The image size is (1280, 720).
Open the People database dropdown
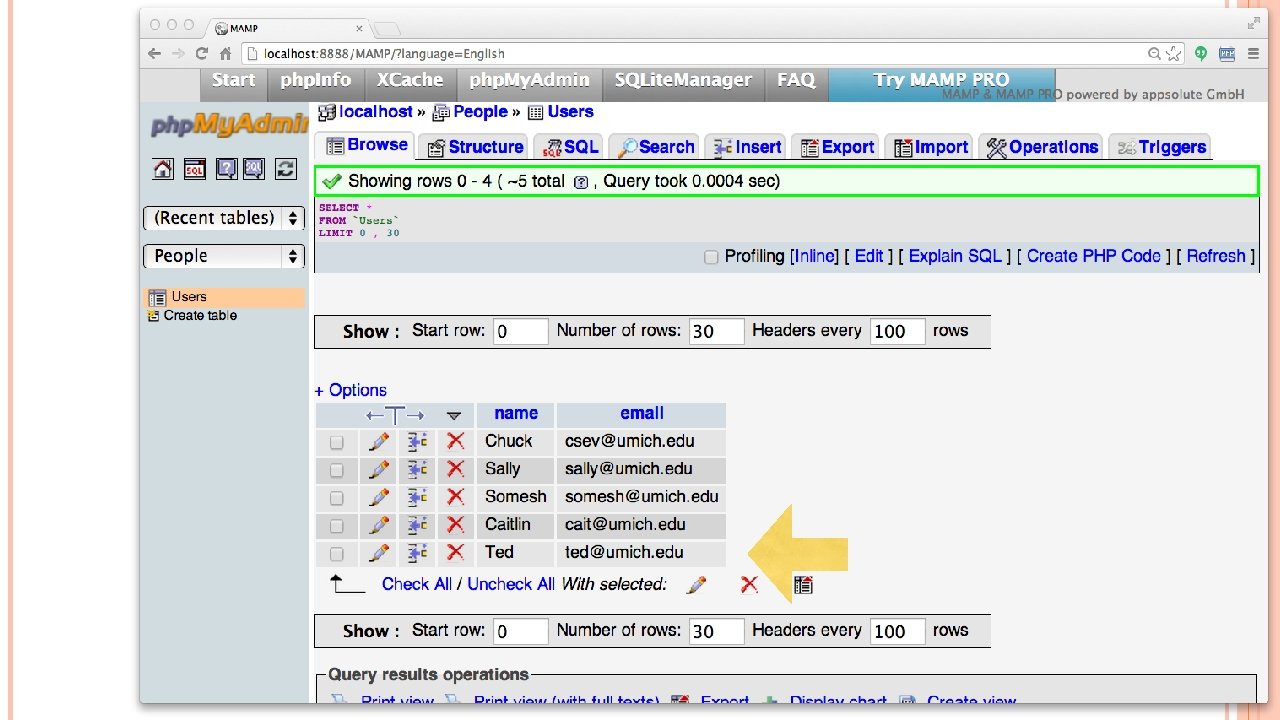(x=224, y=256)
